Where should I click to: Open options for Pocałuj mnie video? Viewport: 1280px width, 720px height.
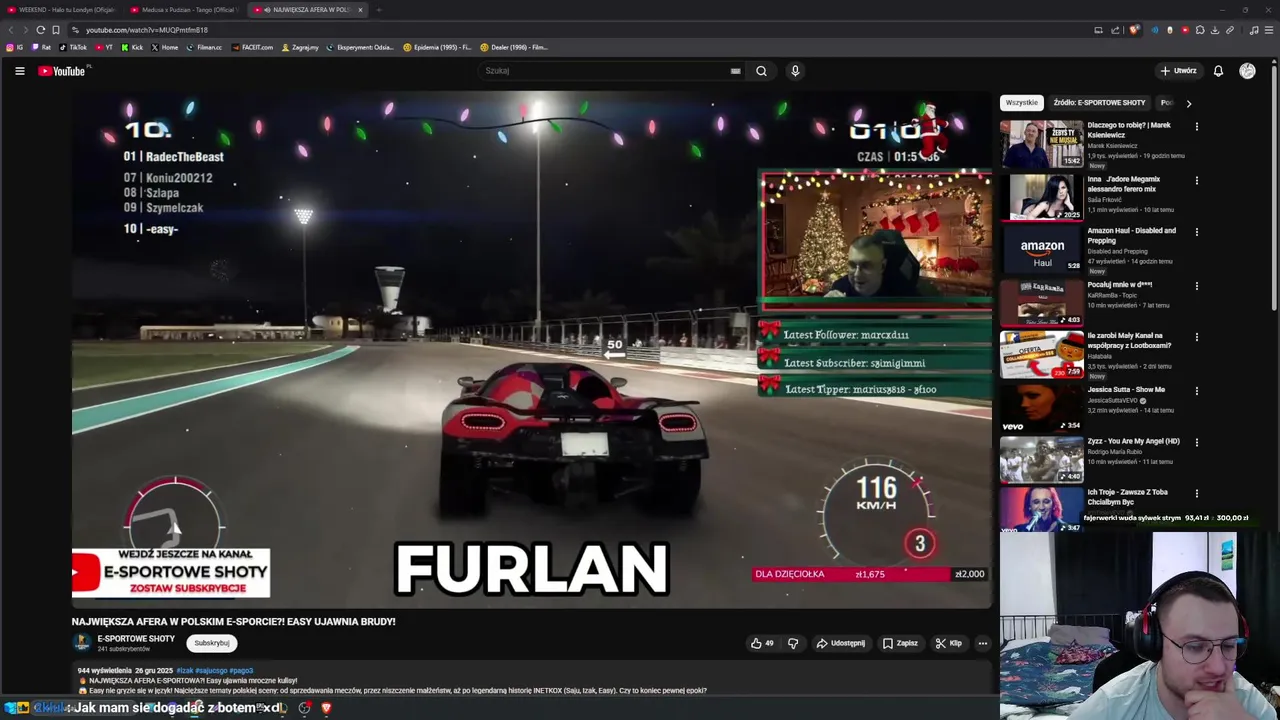pyautogui.click(x=1197, y=286)
